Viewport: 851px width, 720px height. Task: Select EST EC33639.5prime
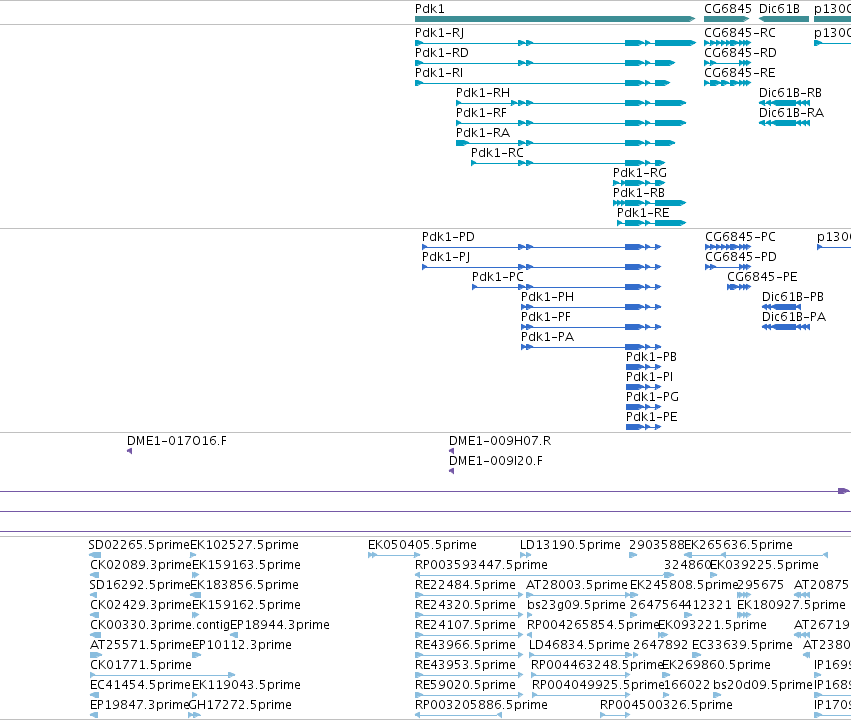(696, 655)
